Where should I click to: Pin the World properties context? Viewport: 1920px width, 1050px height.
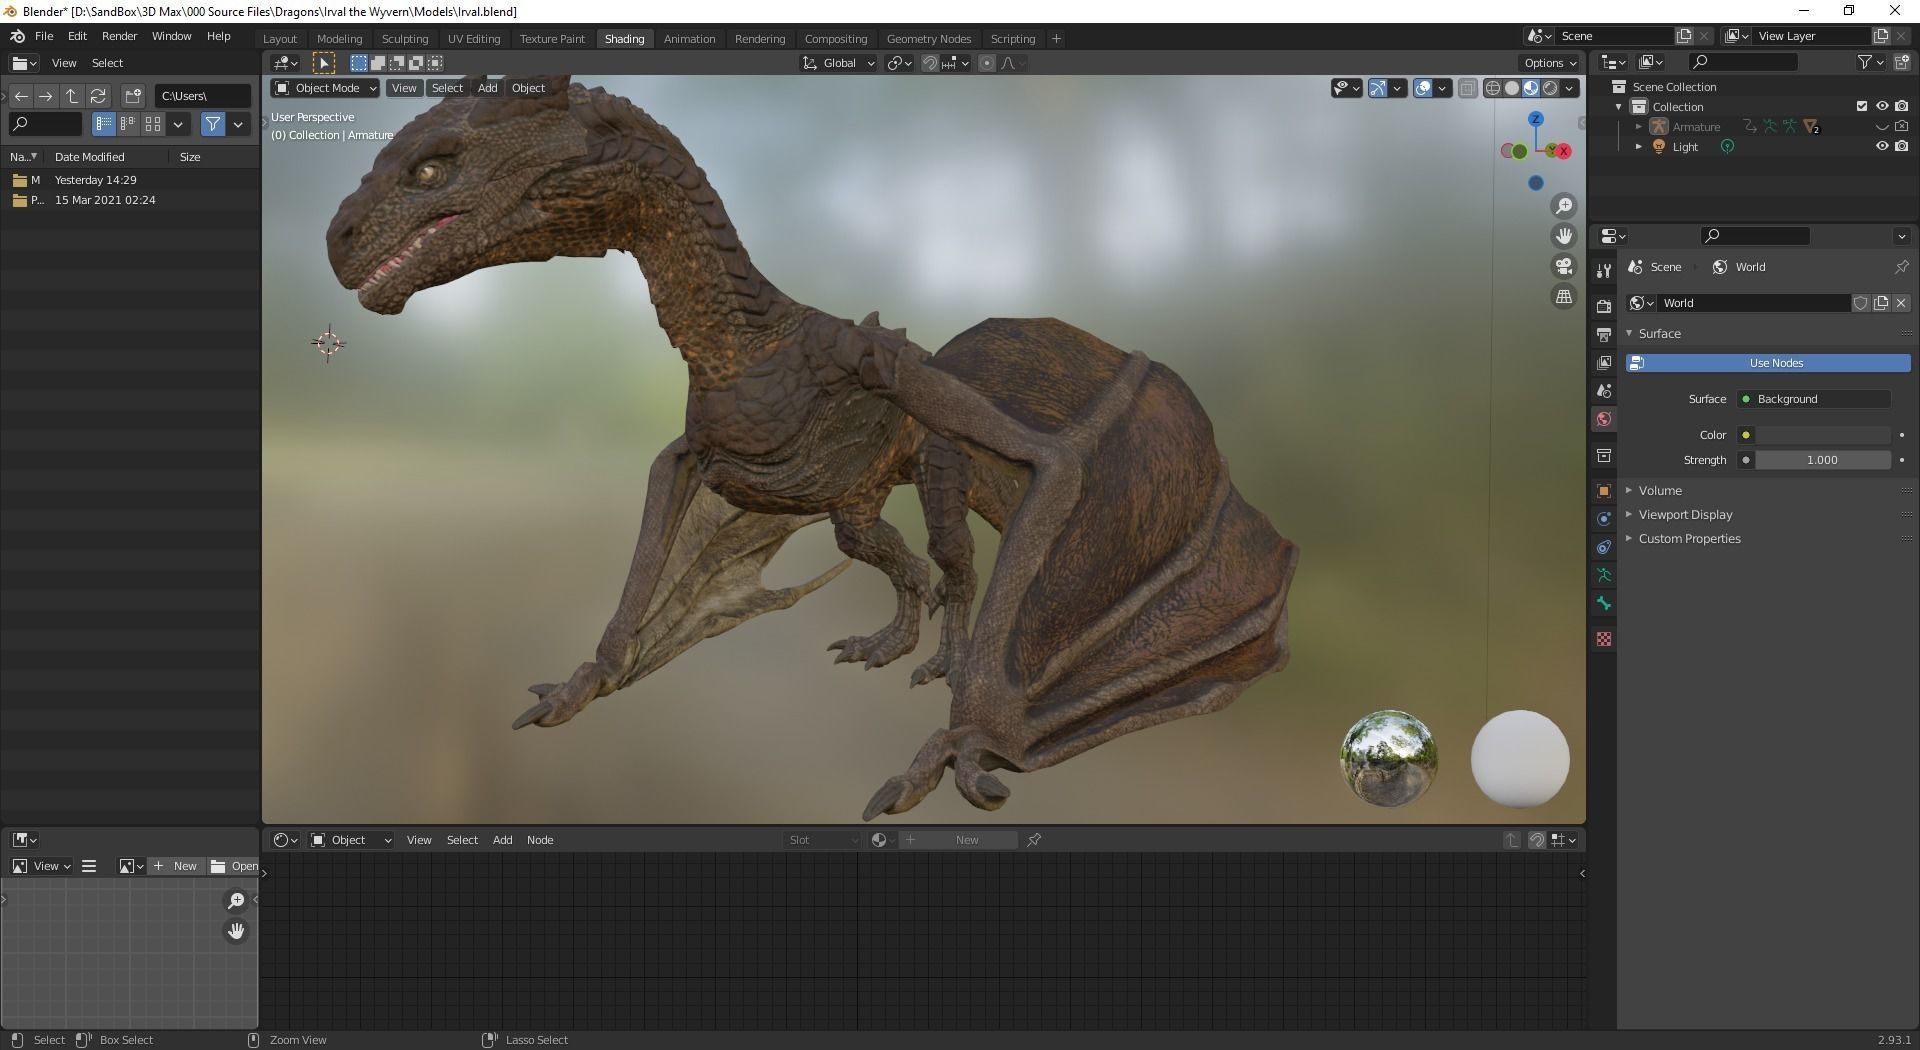(1901, 267)
